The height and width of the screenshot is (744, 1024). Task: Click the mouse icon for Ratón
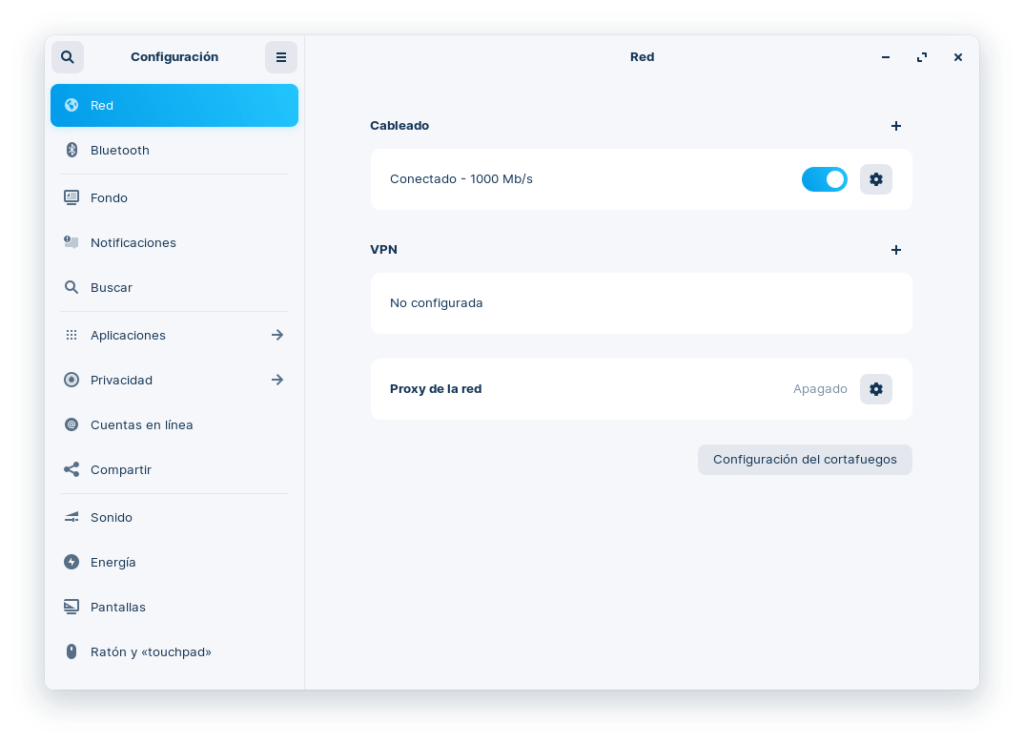[71, 652]
